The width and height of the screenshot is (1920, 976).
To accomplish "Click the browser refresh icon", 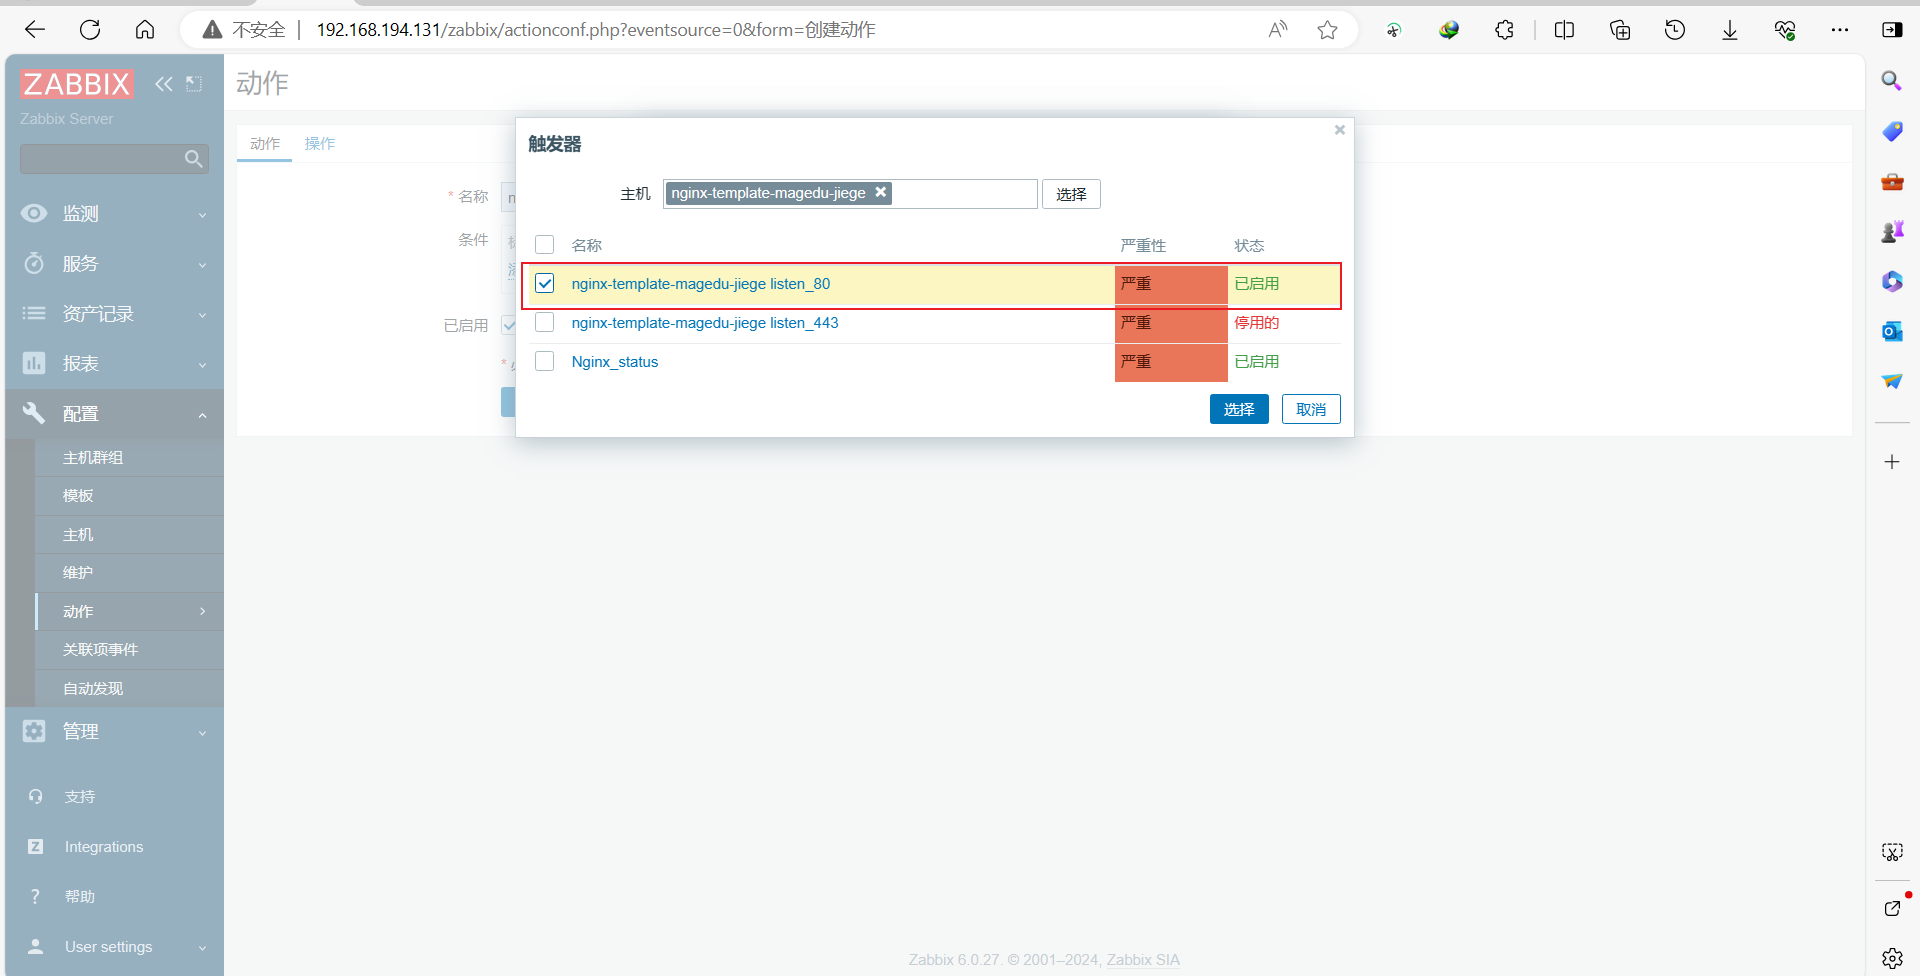I will tap(90, 30).
